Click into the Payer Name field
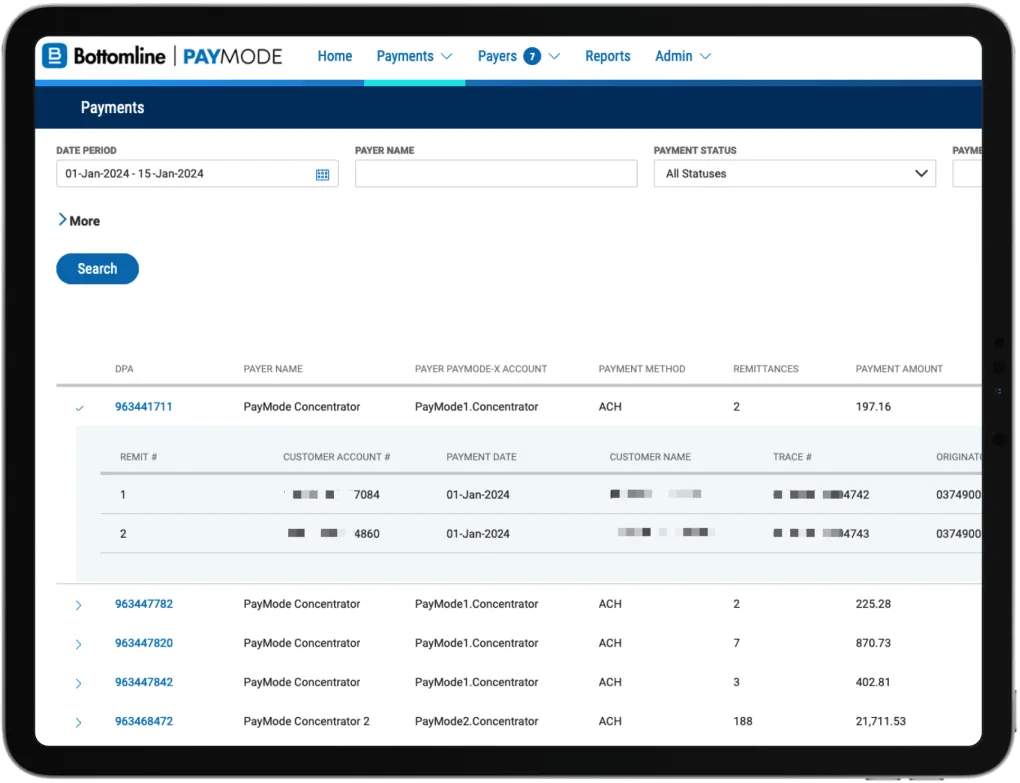 (495, 174)
